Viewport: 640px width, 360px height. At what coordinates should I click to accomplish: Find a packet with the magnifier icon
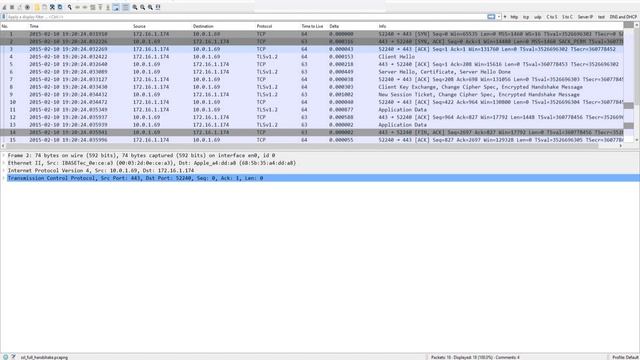[69, 7]
